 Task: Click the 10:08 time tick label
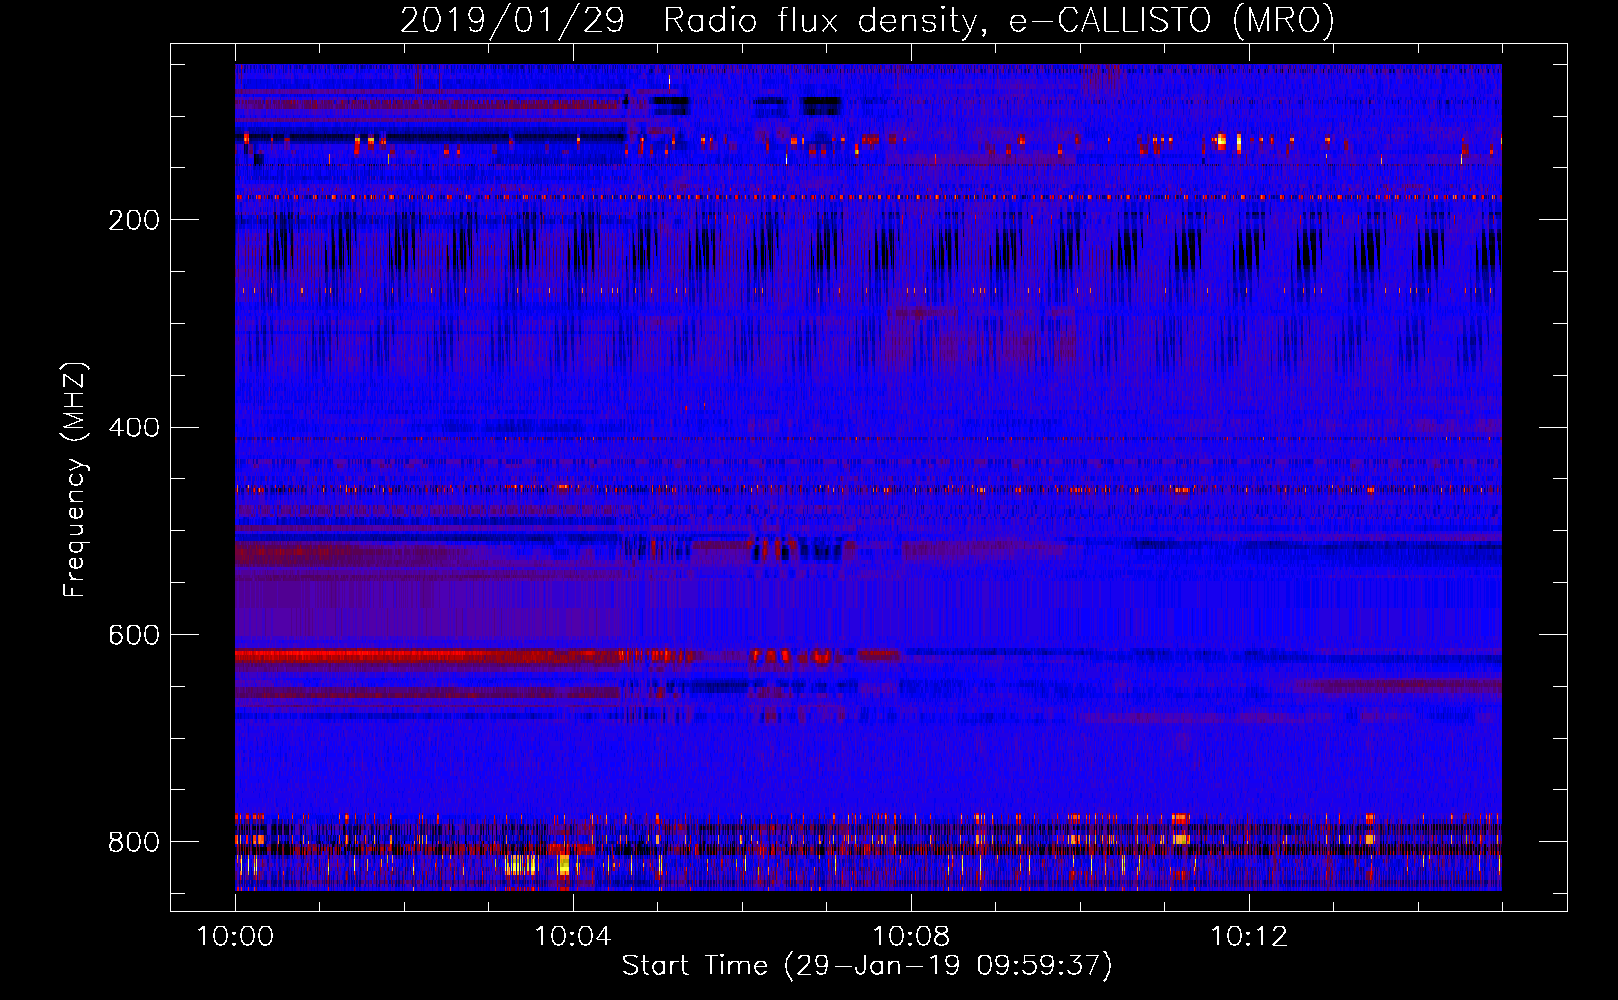(x=911, y=936)
